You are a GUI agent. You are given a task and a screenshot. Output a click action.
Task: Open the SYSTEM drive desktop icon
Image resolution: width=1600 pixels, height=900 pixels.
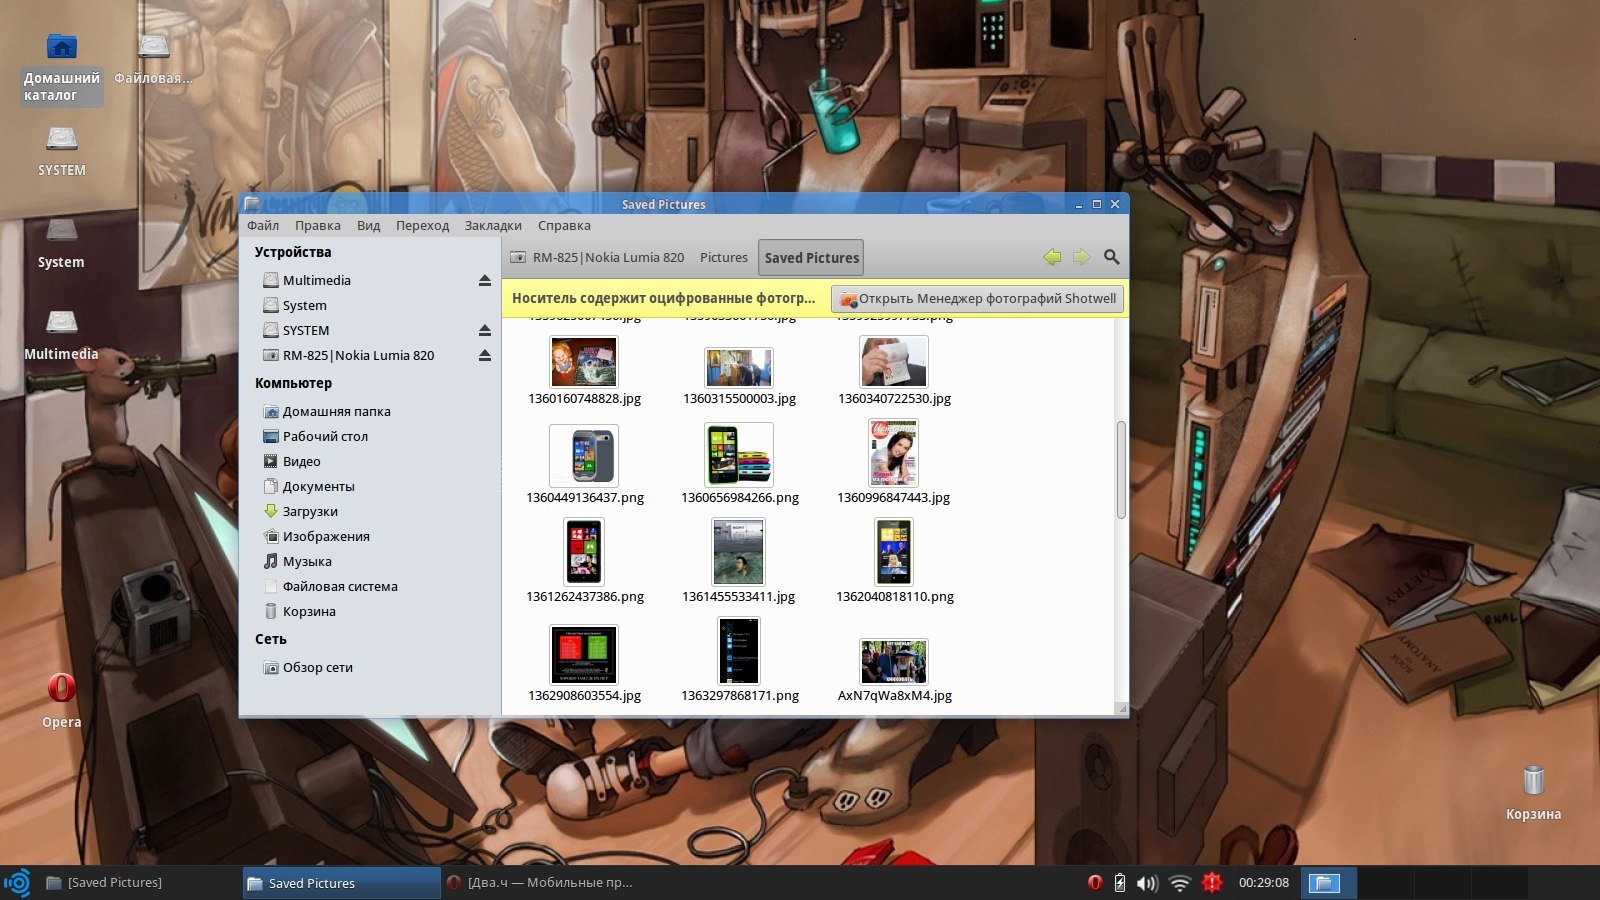(62, 151)
